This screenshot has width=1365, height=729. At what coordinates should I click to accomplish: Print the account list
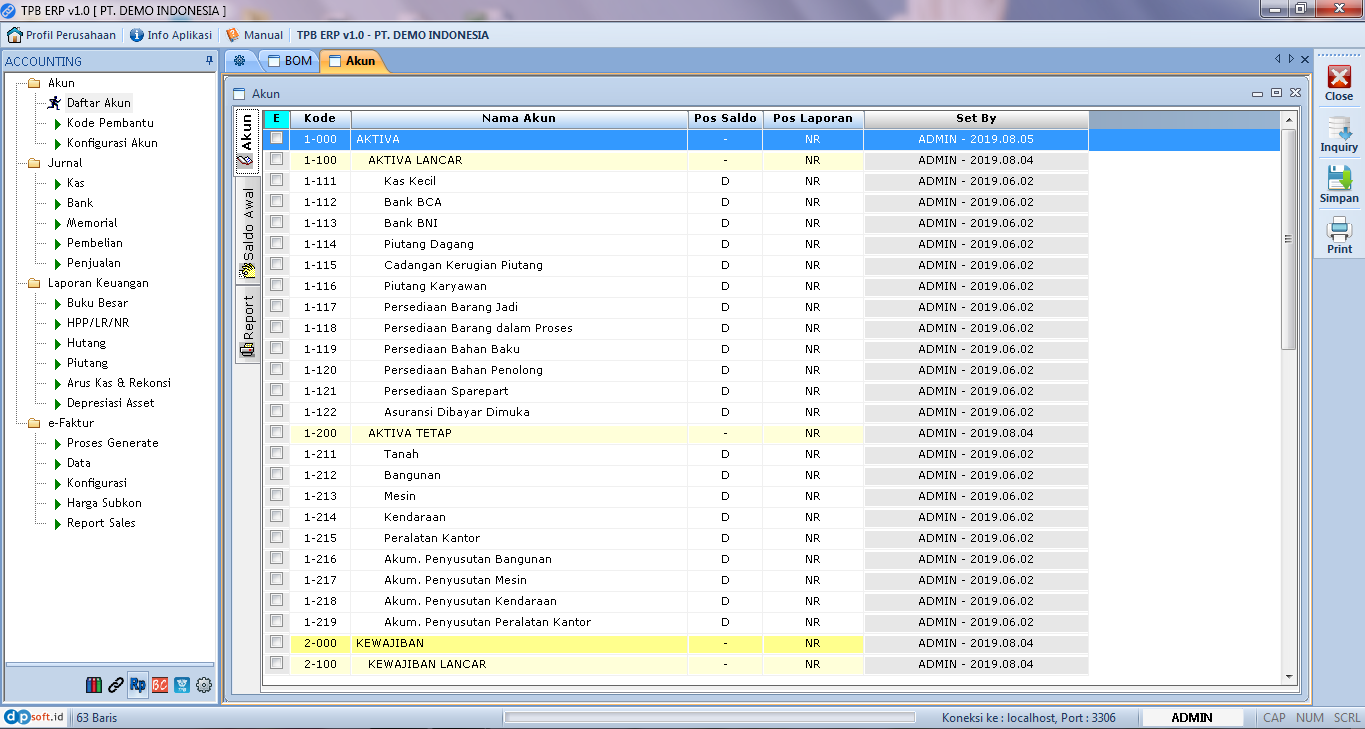coord(1339,236)
